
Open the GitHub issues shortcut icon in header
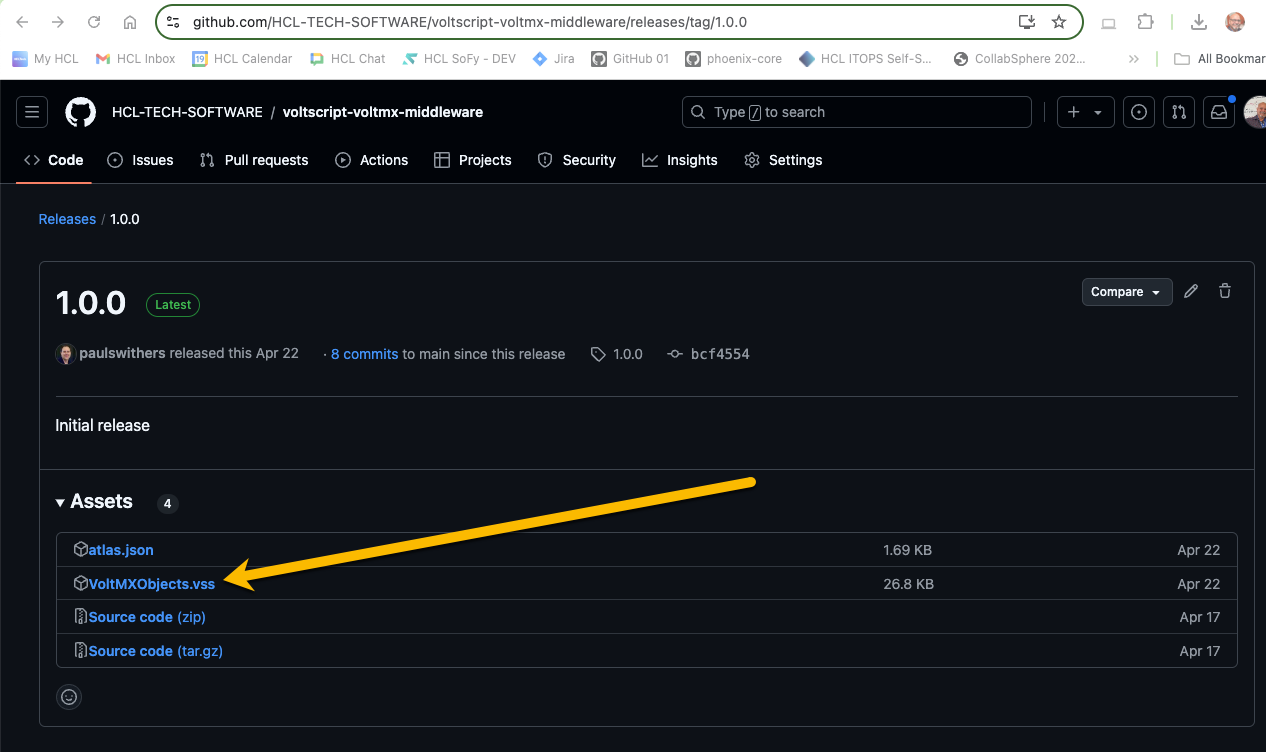[1138, 112]
